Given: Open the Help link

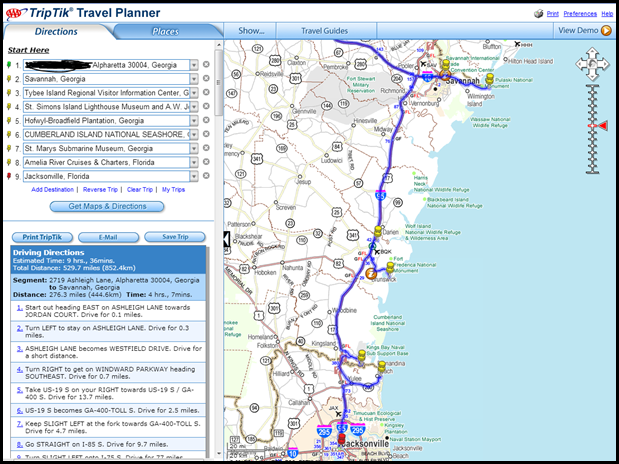Looking at the screenshot, I should (607, 14).
